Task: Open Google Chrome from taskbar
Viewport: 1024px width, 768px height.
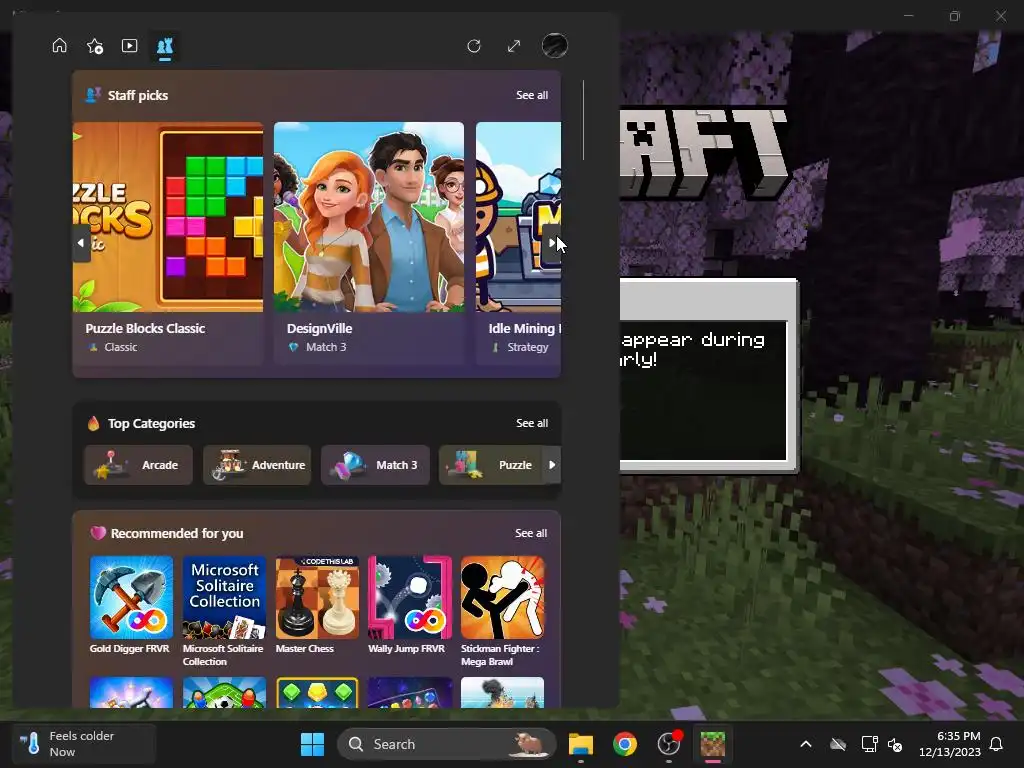Action: click(x=625, y=744)
